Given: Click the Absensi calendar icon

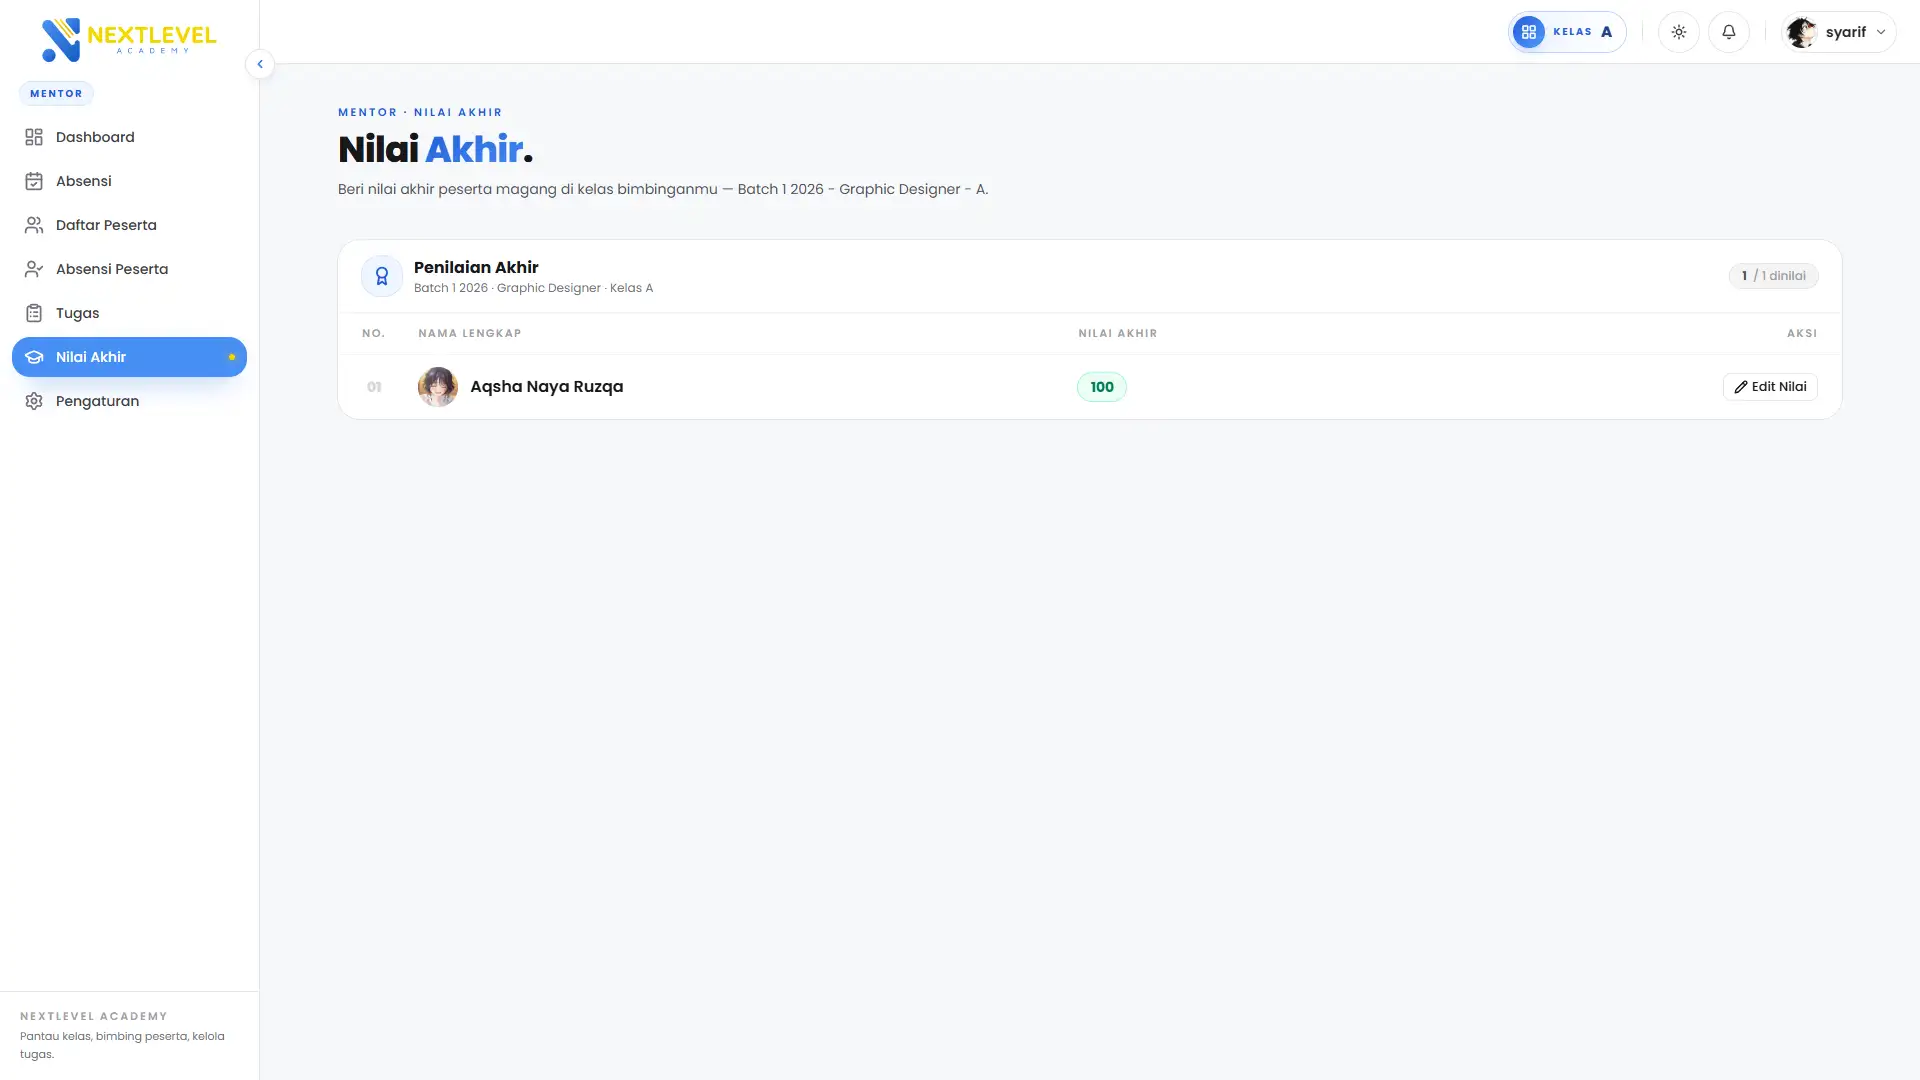Looking at the screenshot, I should 34,181.
